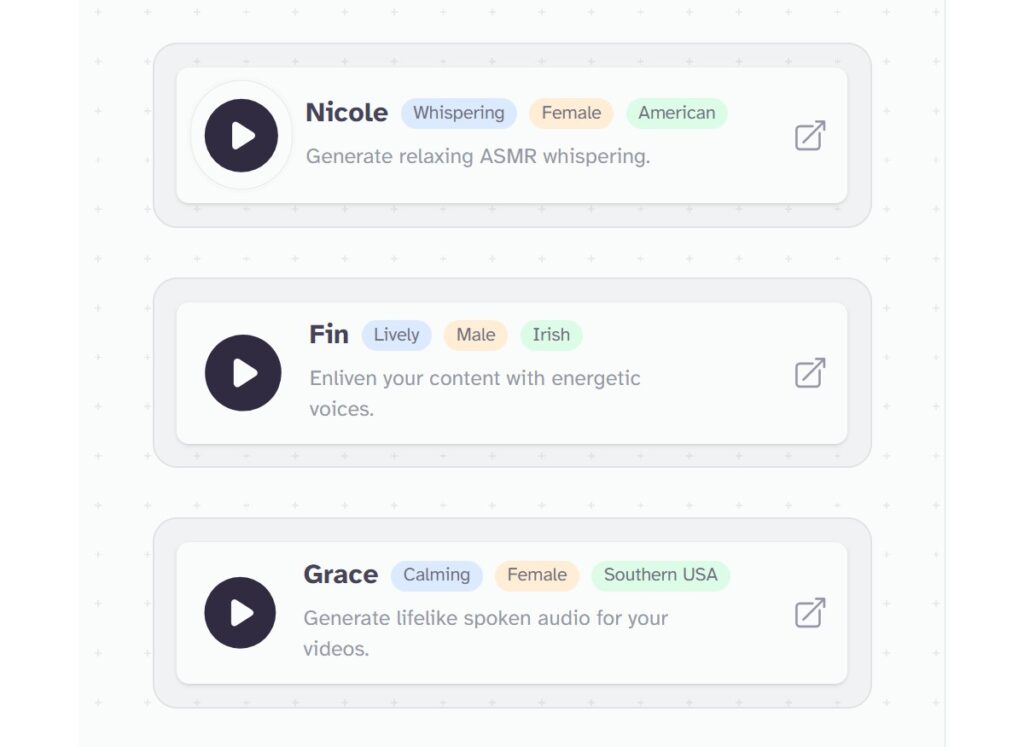The width and height of the screenshot is (1024, 747).
Task: Select the Irish tag on Fin's card
Action: pyautogui.click(x=551, y=335)
